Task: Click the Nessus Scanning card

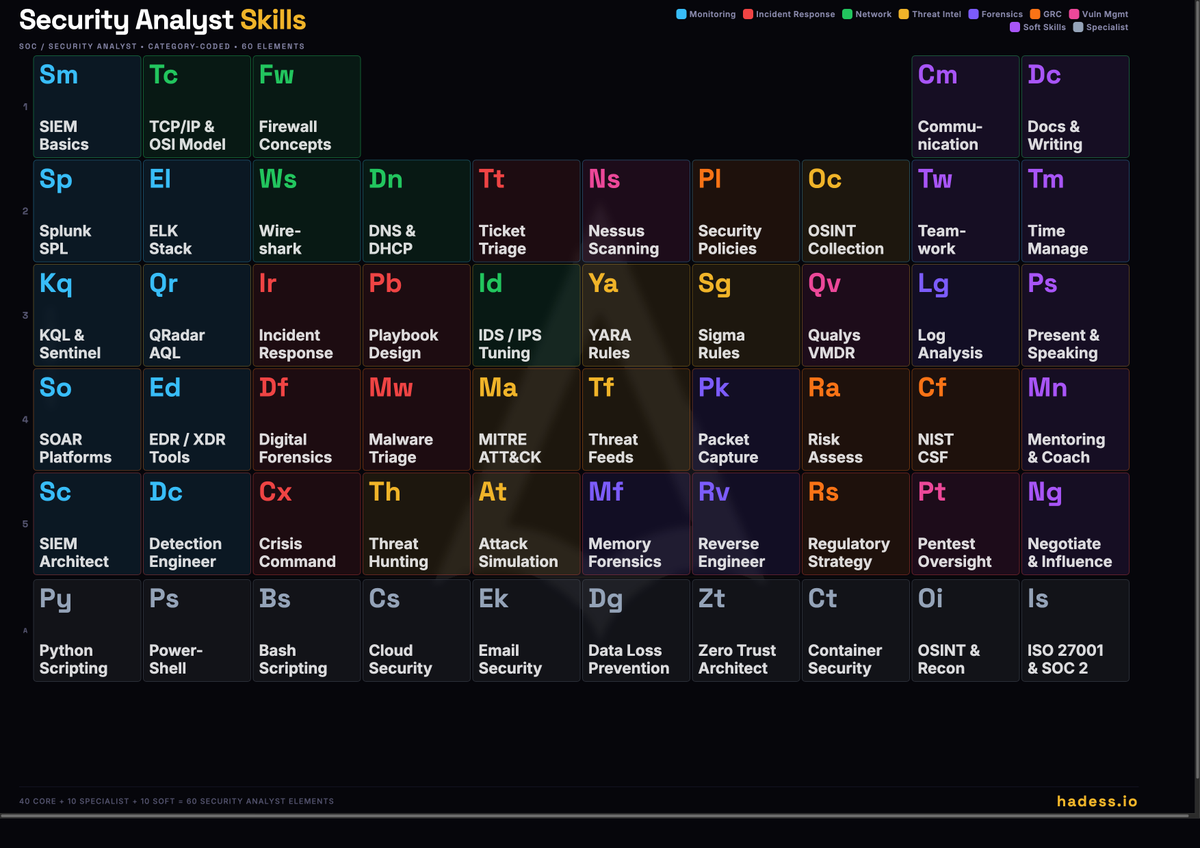Action: point(636,211)
